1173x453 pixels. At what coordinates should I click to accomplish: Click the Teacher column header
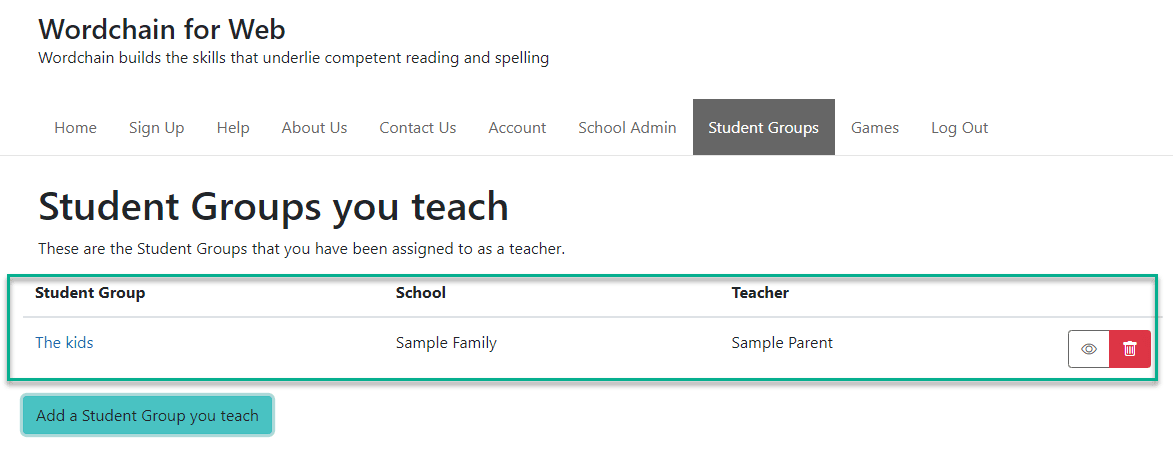click(760, 293)
